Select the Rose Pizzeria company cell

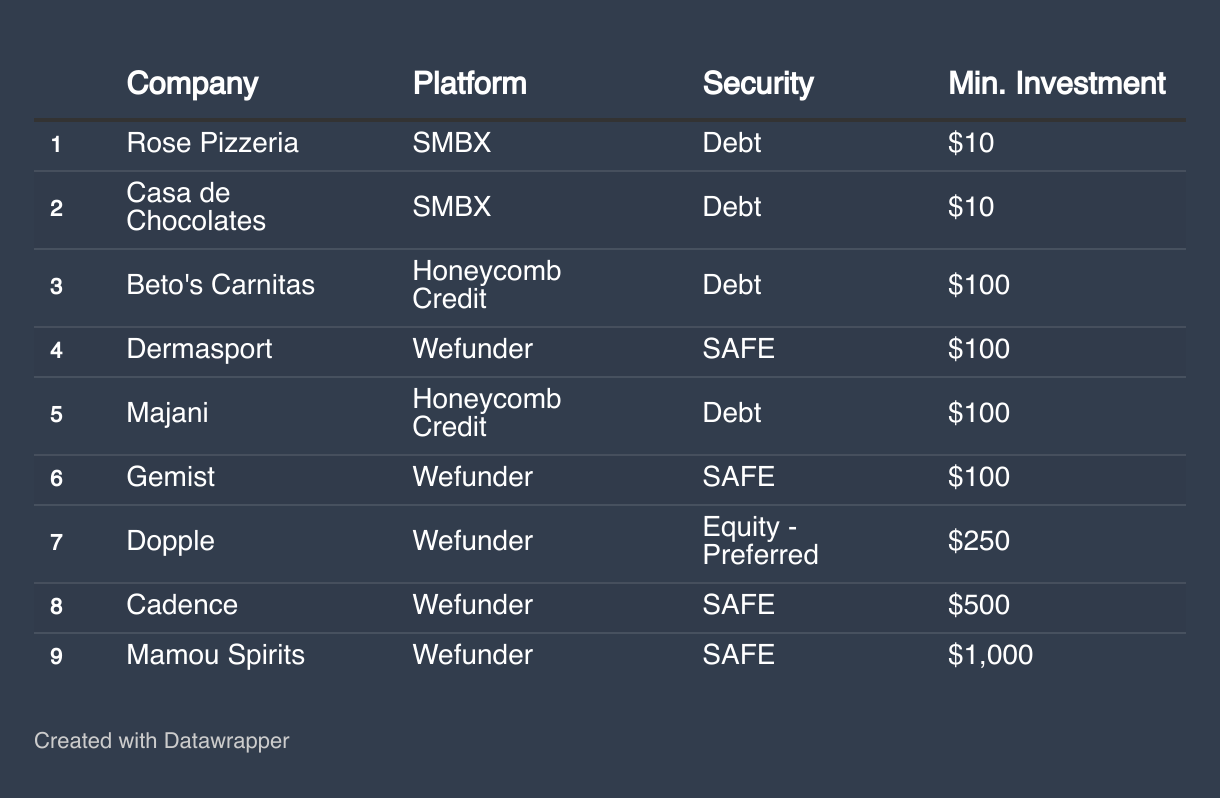tap(212, 143)
